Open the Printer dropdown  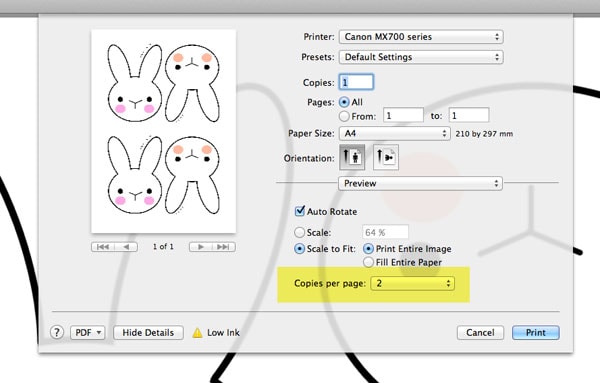pos(421,37)
